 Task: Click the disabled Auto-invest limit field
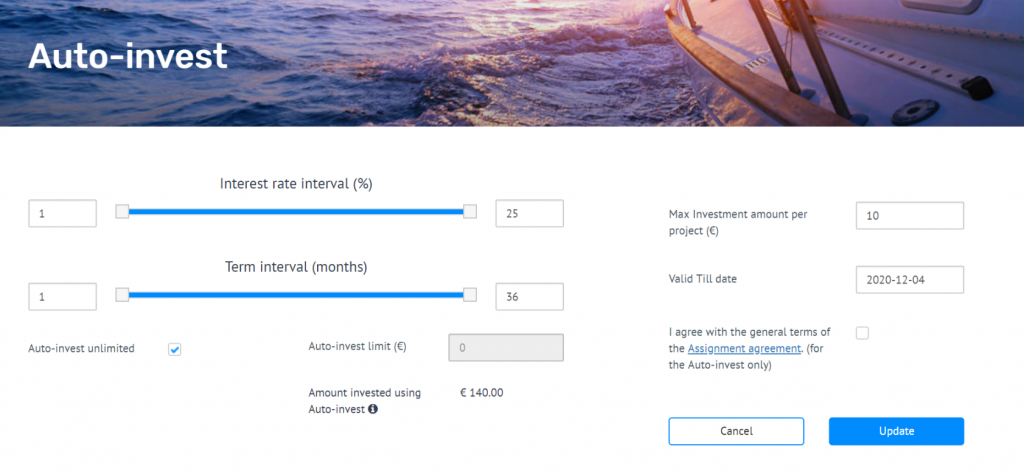click(506, 347)
